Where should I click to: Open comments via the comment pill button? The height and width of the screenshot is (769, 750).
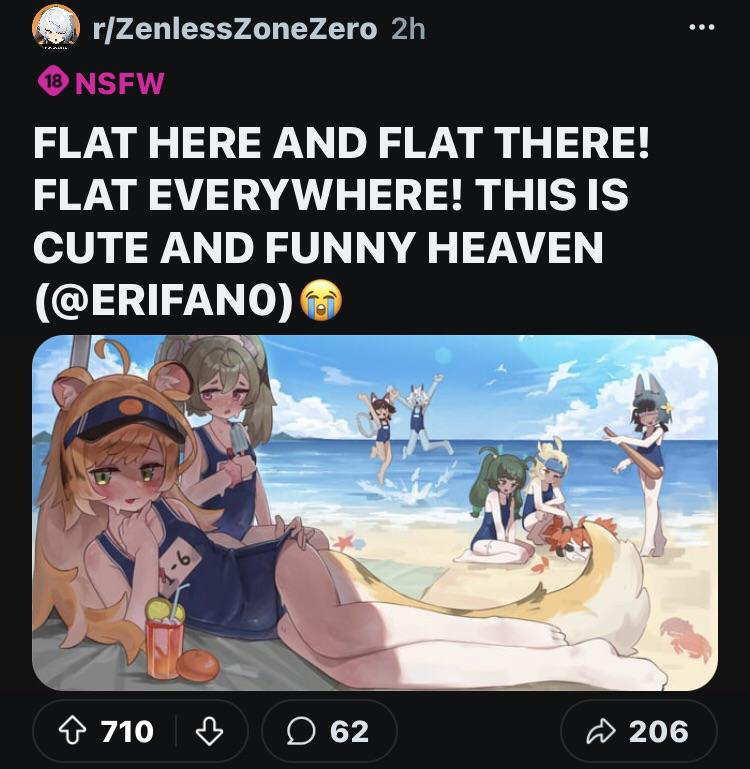(x=329, y=731)
